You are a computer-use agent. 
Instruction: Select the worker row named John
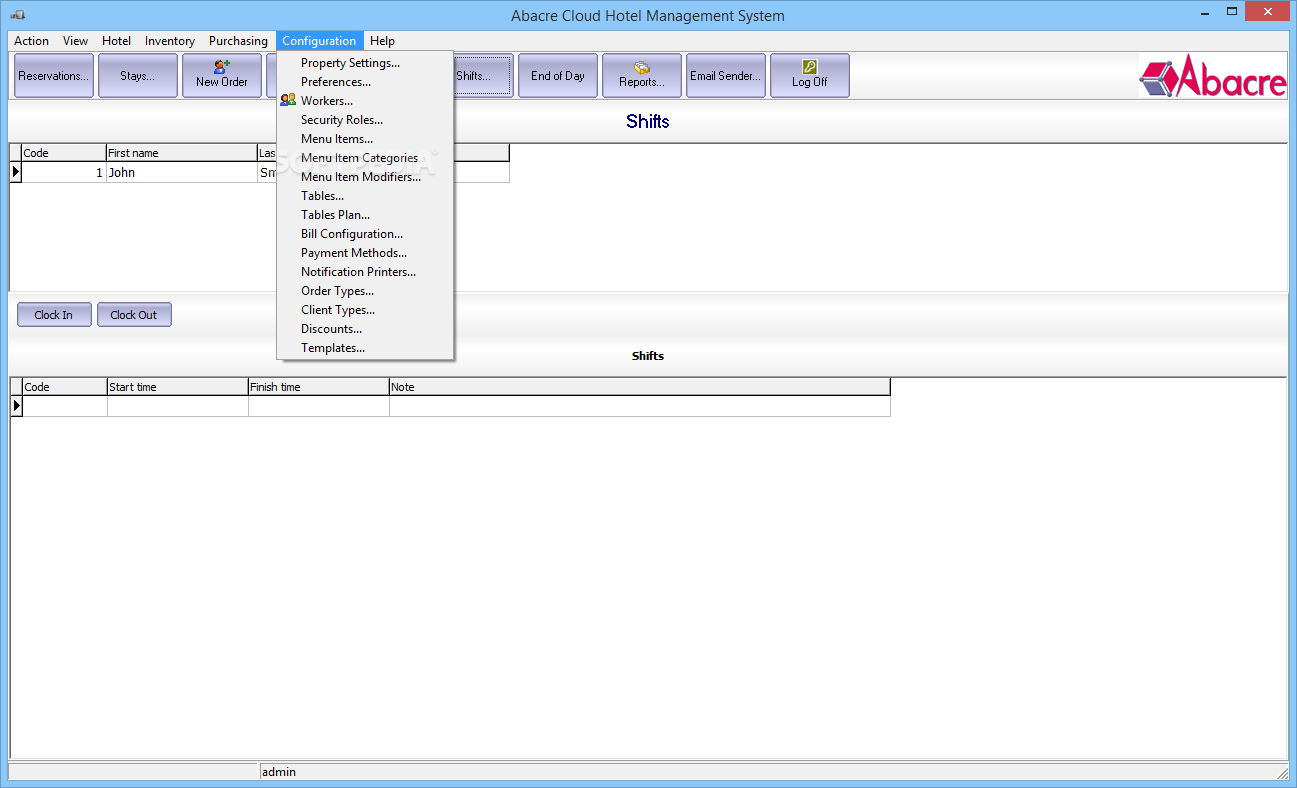click(260, 172)
